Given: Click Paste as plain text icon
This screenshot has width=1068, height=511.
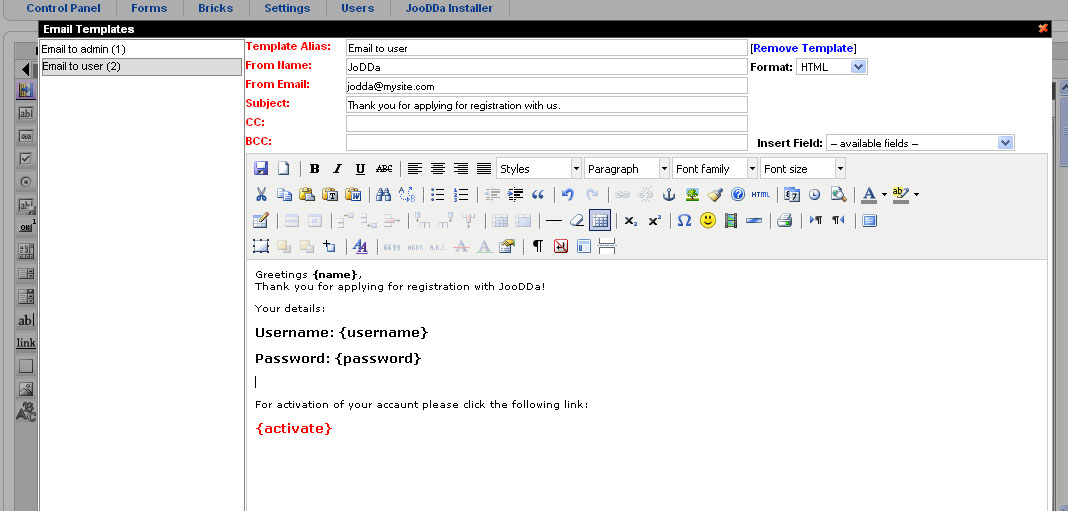Looking at the screenshot, I should coord(330,194).
